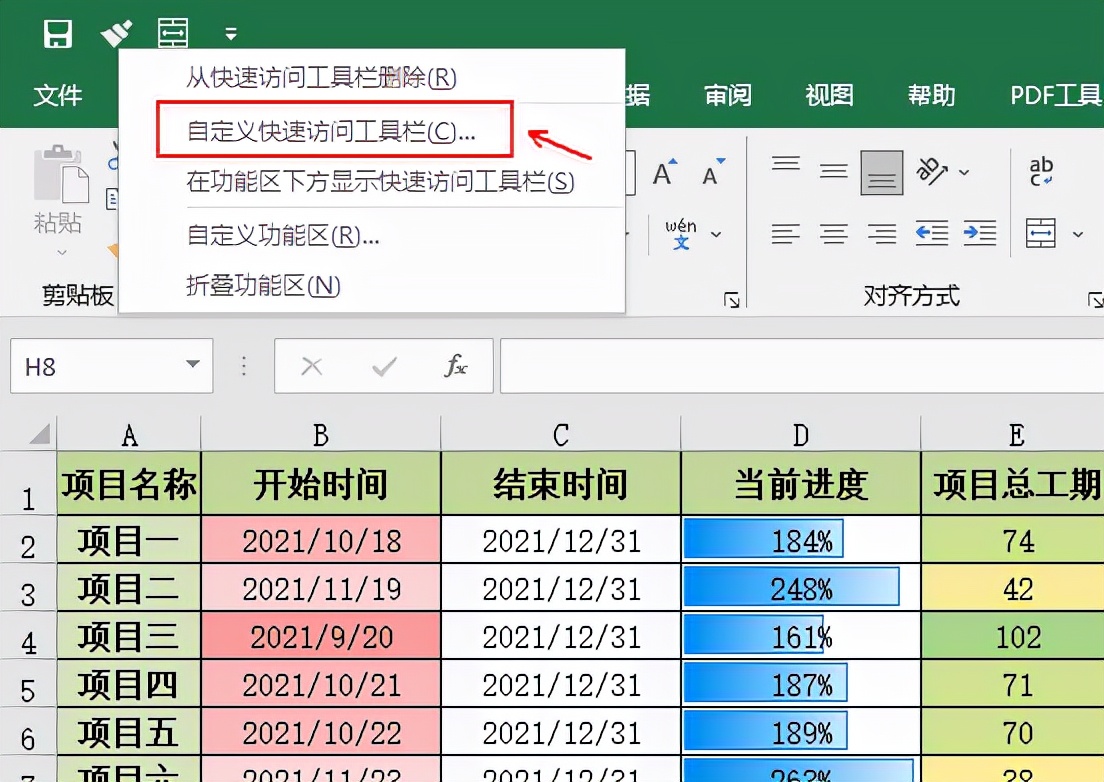Select 从快速访问工具栏删除(R) menu entry
The height and width of the screenshot is (782, 1104).
coord(372,77)
